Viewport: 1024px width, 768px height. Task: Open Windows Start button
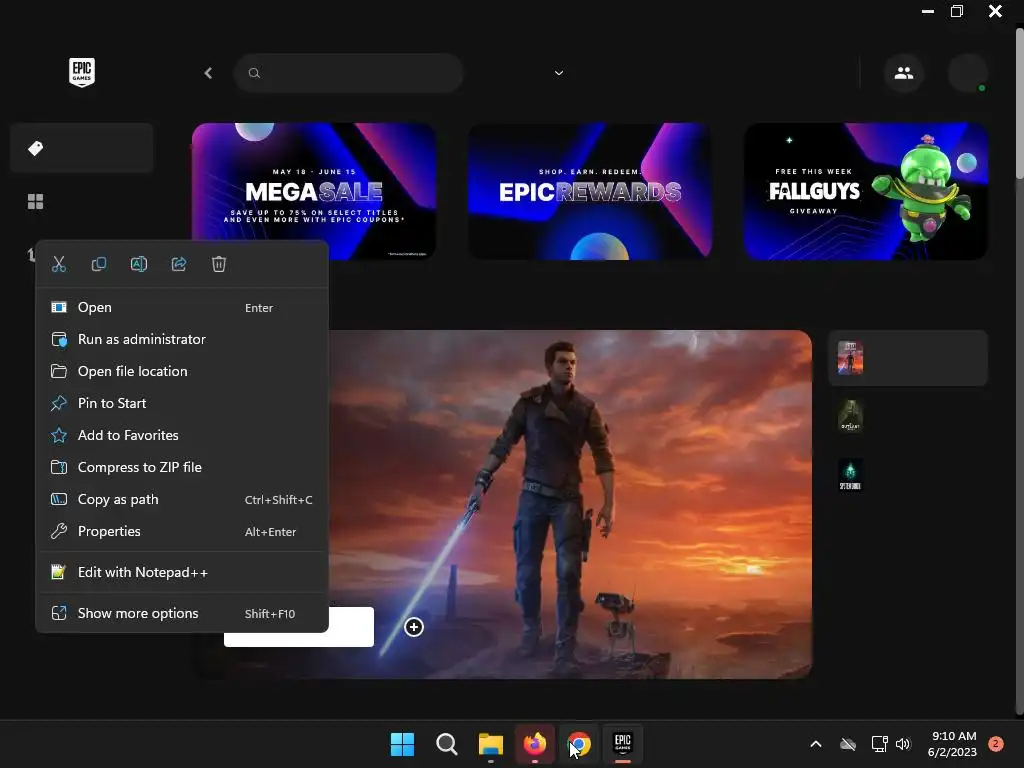[402, 744]
